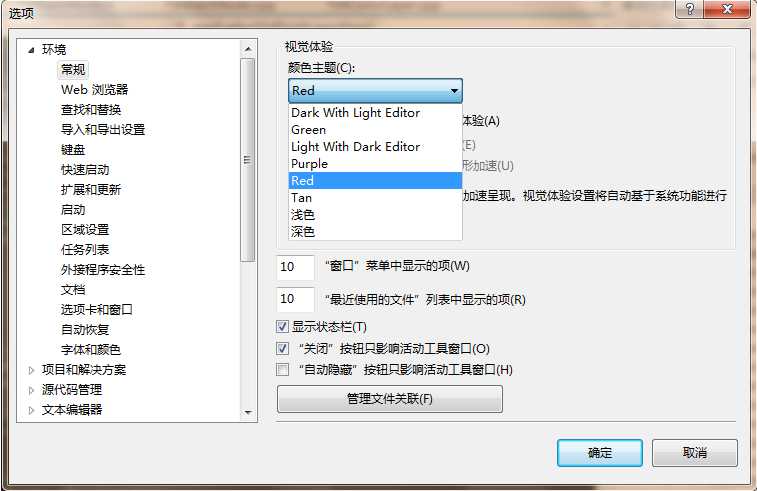This screenshot has height=491, width=757.
Task: Click the tree scrollbar down arrow
Action: click(x=248, y=412)
